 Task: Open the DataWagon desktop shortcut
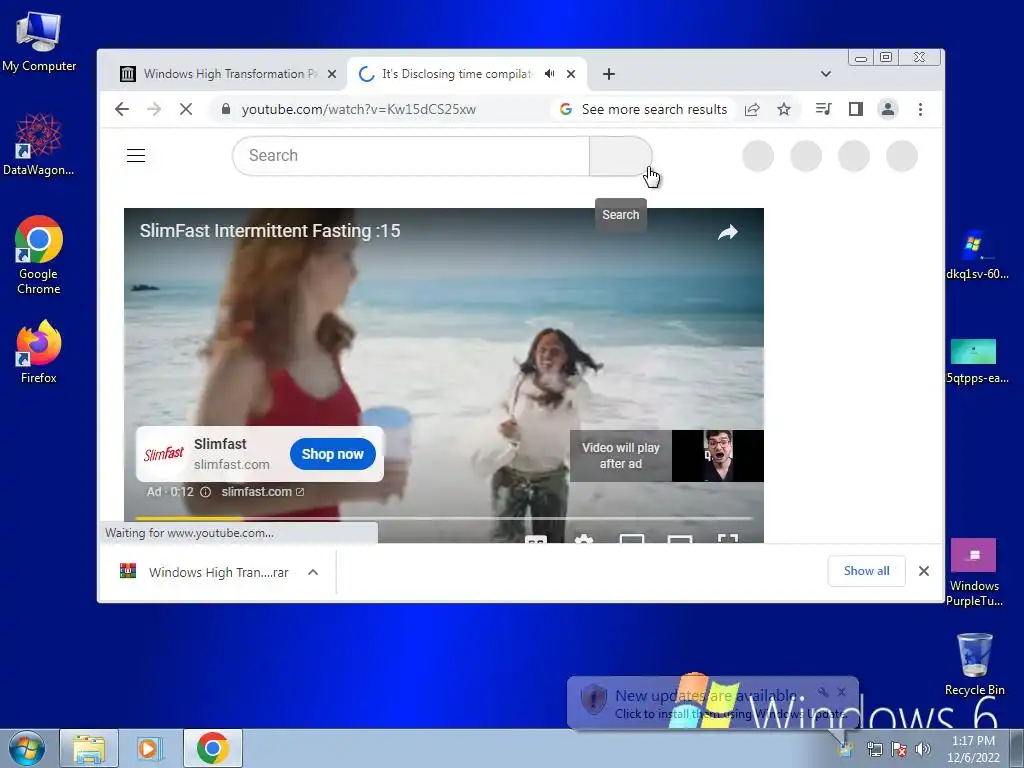point(39,144)
